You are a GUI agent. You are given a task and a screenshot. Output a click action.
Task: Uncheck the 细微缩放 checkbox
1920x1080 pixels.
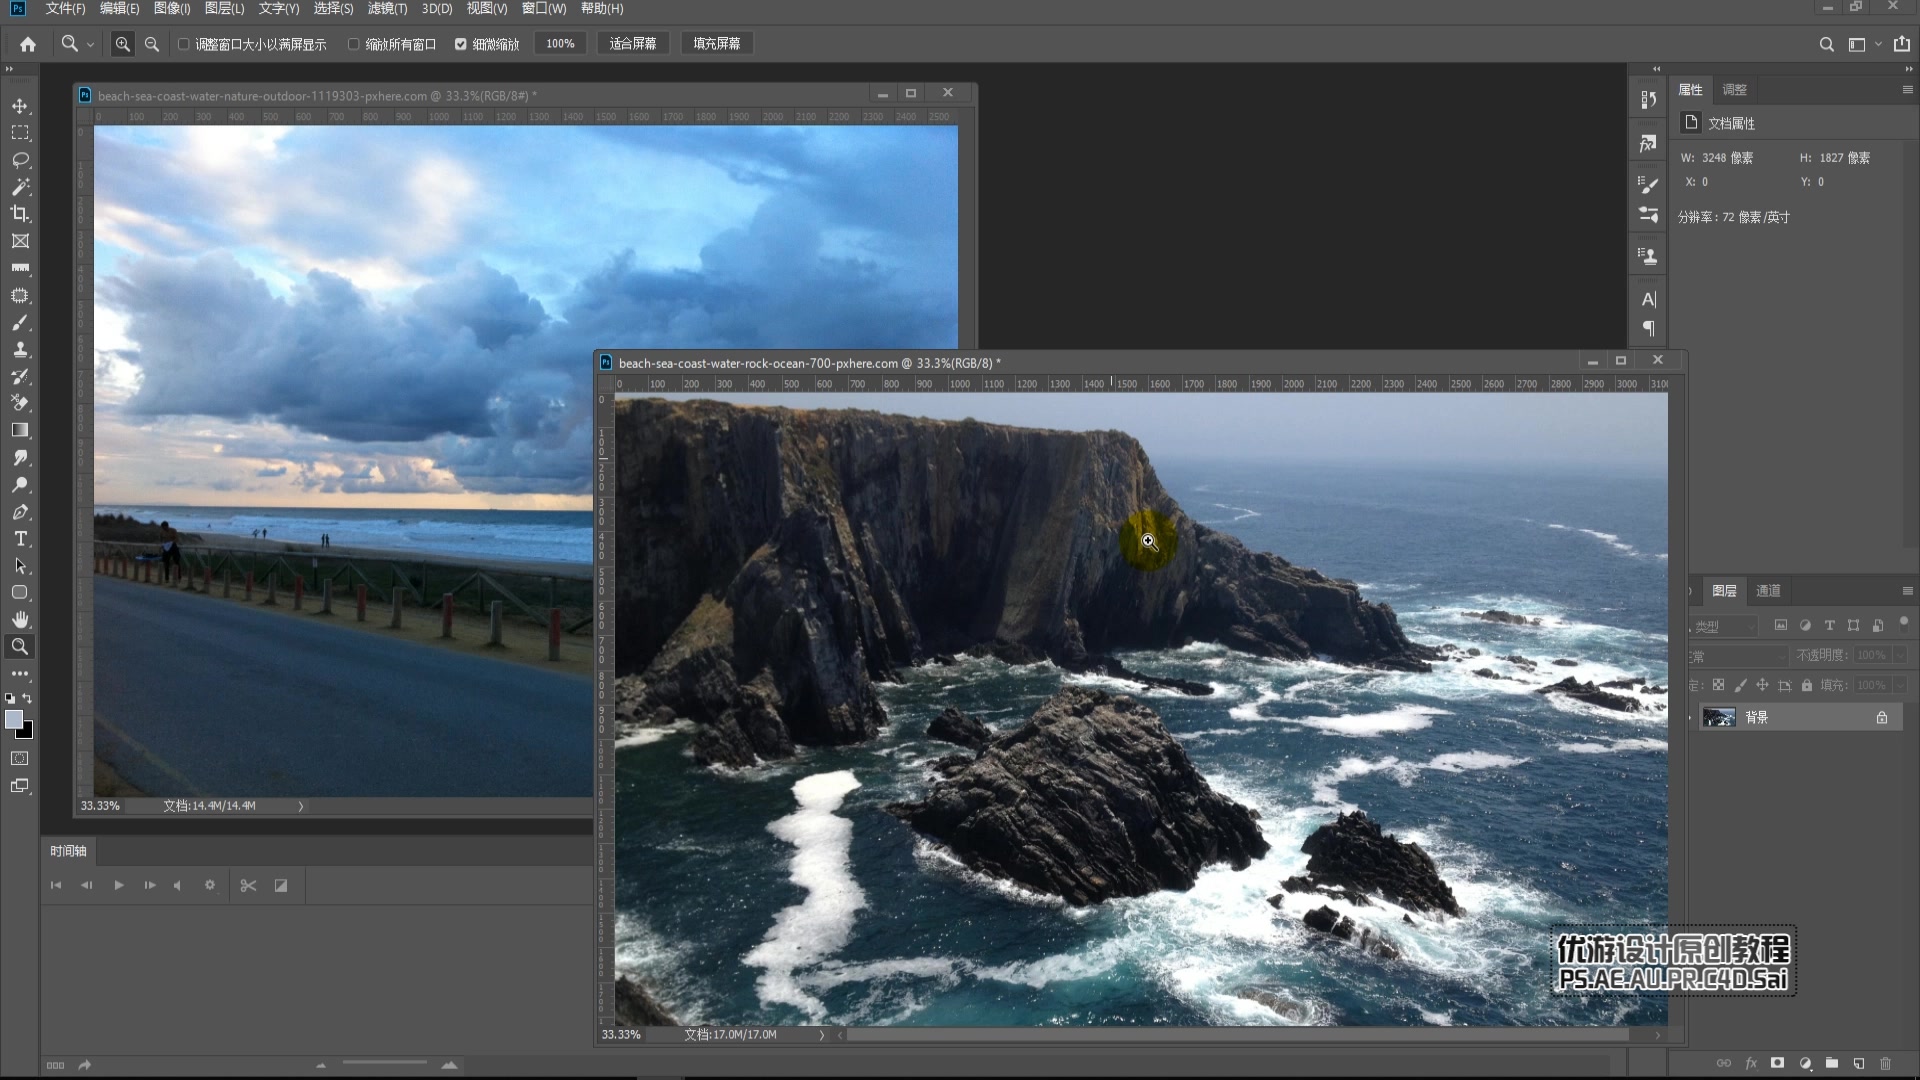pos(461,44)
